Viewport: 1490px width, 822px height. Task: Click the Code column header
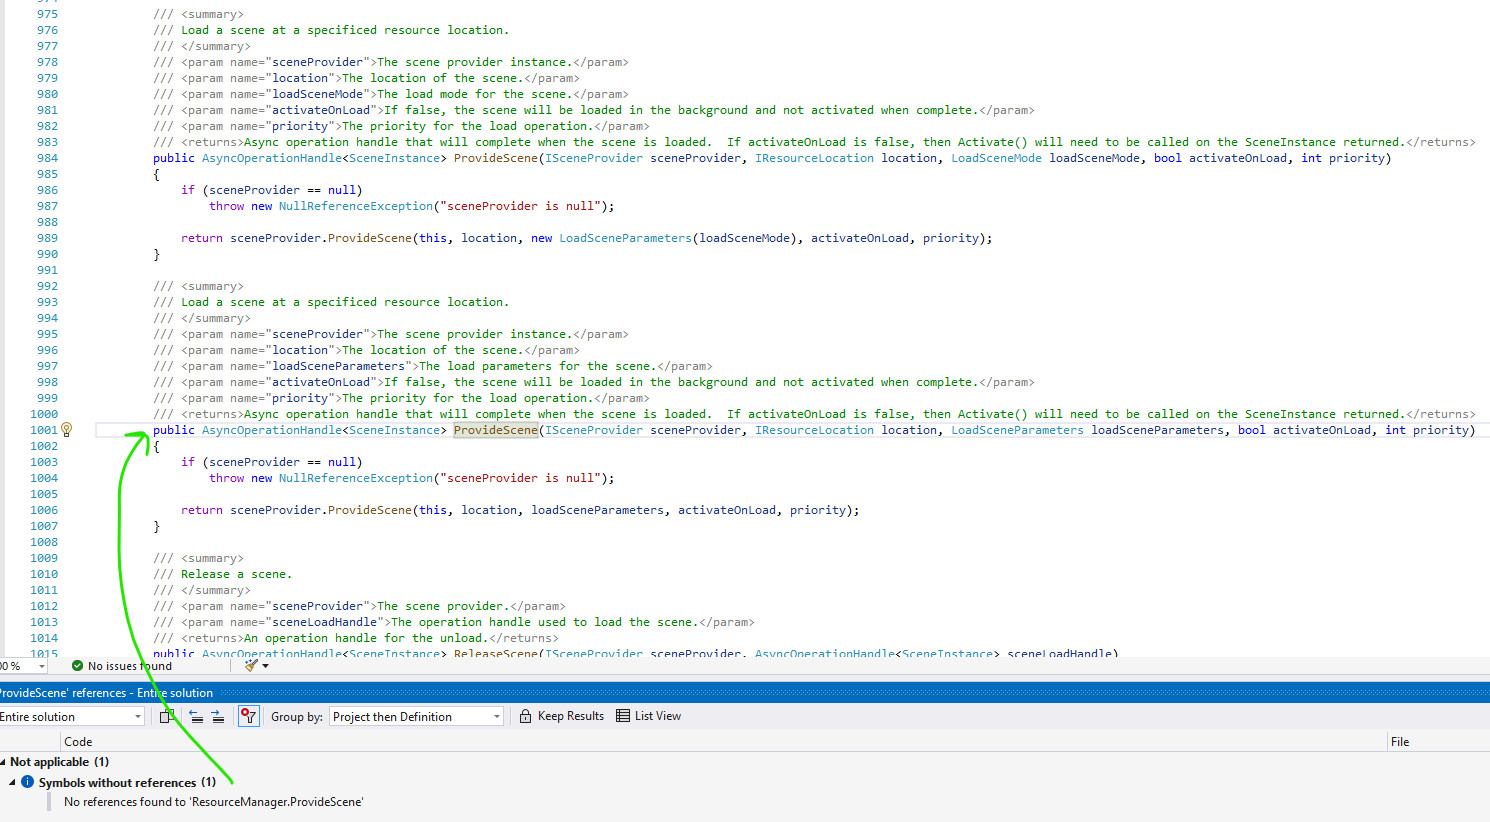pyautogui.click(x=78, y=741)
